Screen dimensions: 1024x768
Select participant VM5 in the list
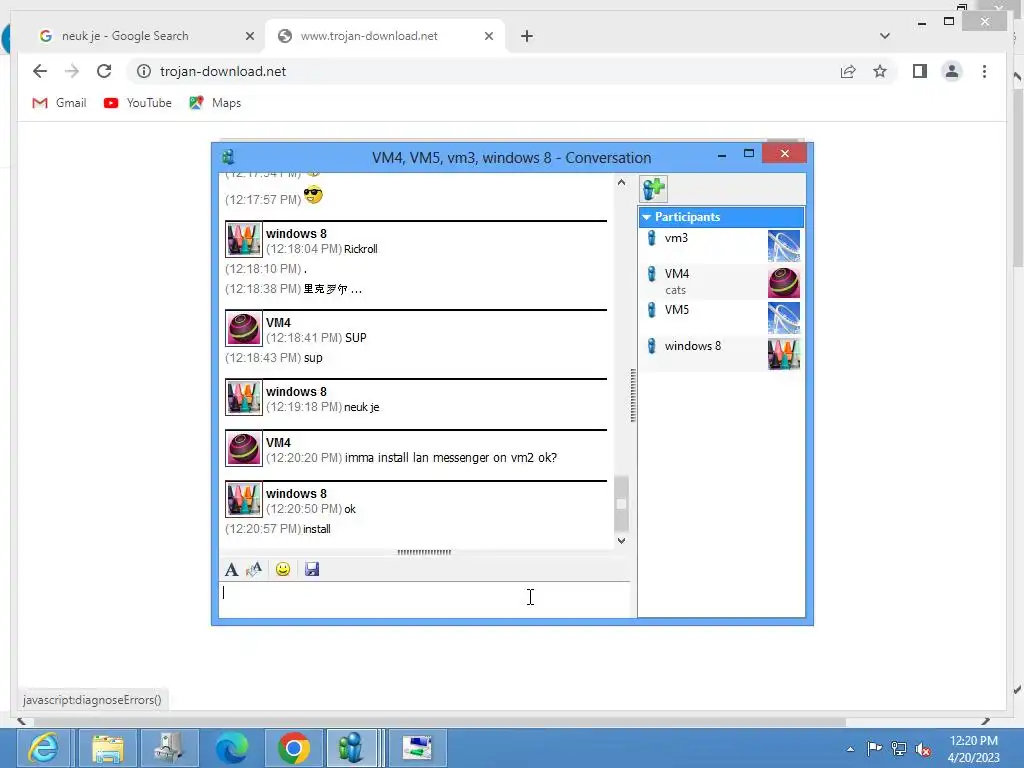coord(721,317)
